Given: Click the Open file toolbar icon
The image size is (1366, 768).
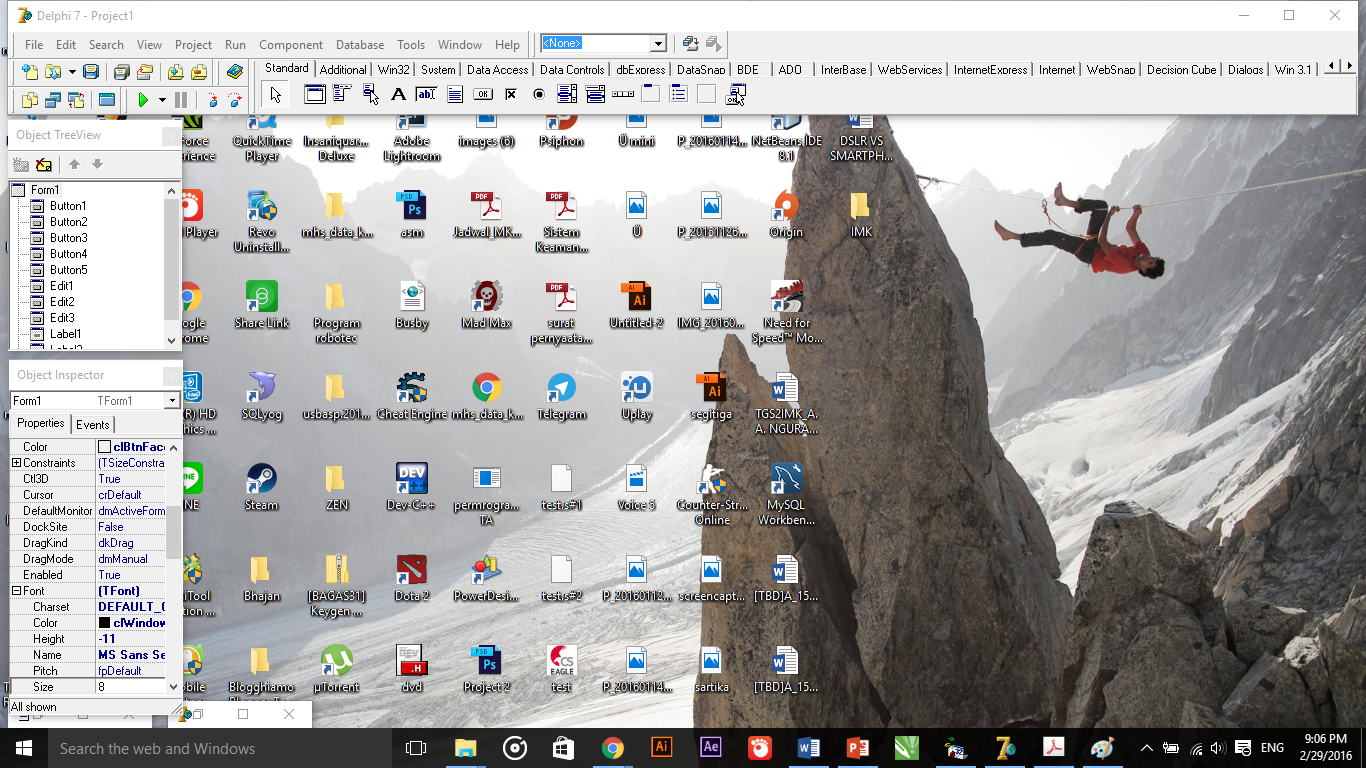Looking at the screenshot, I should (52, 72).
